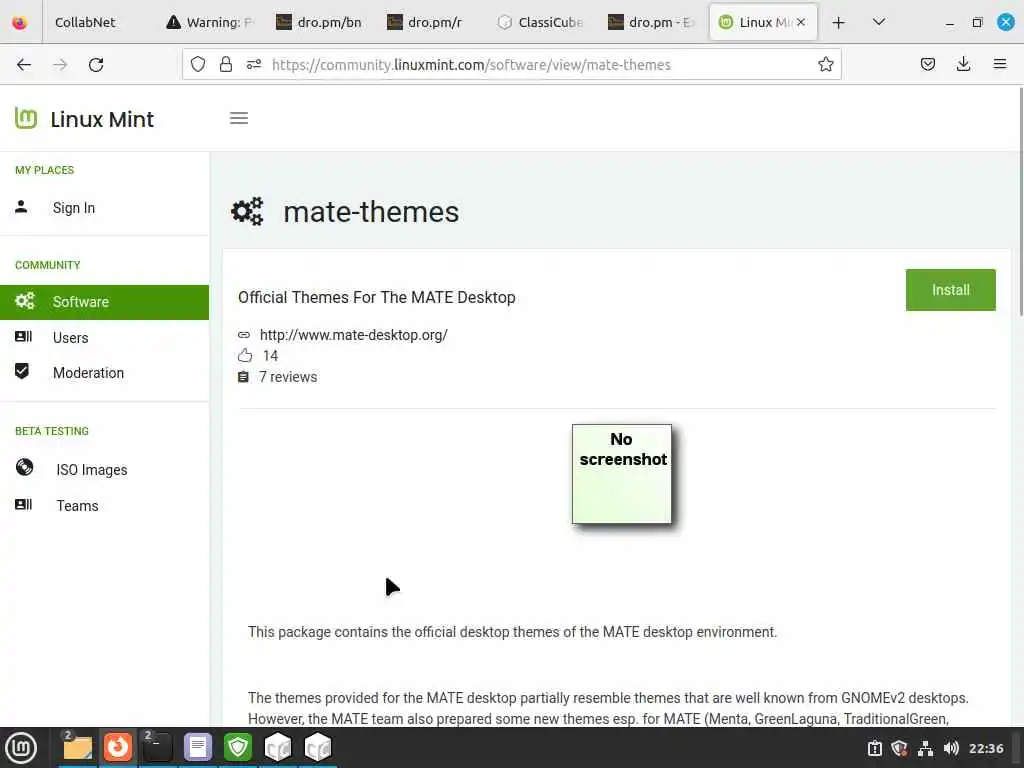Click the No screenshot thumbnail
The width and height of the screenshot is (1024, 768).
click(622, 474)
